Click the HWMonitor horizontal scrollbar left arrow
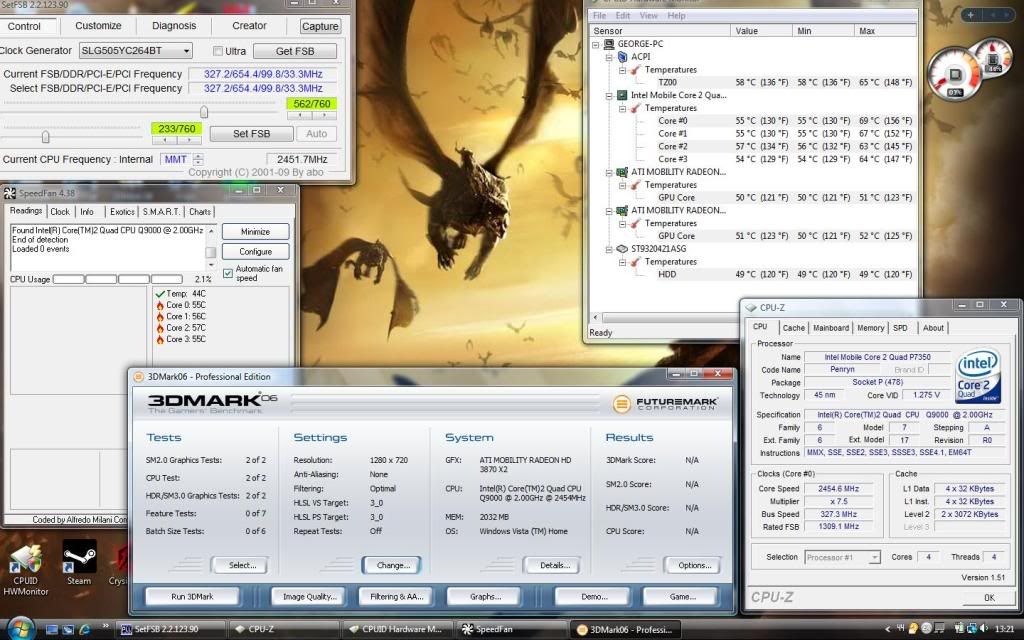Viewport: 1024px width, 640px height. pos(594,317)
